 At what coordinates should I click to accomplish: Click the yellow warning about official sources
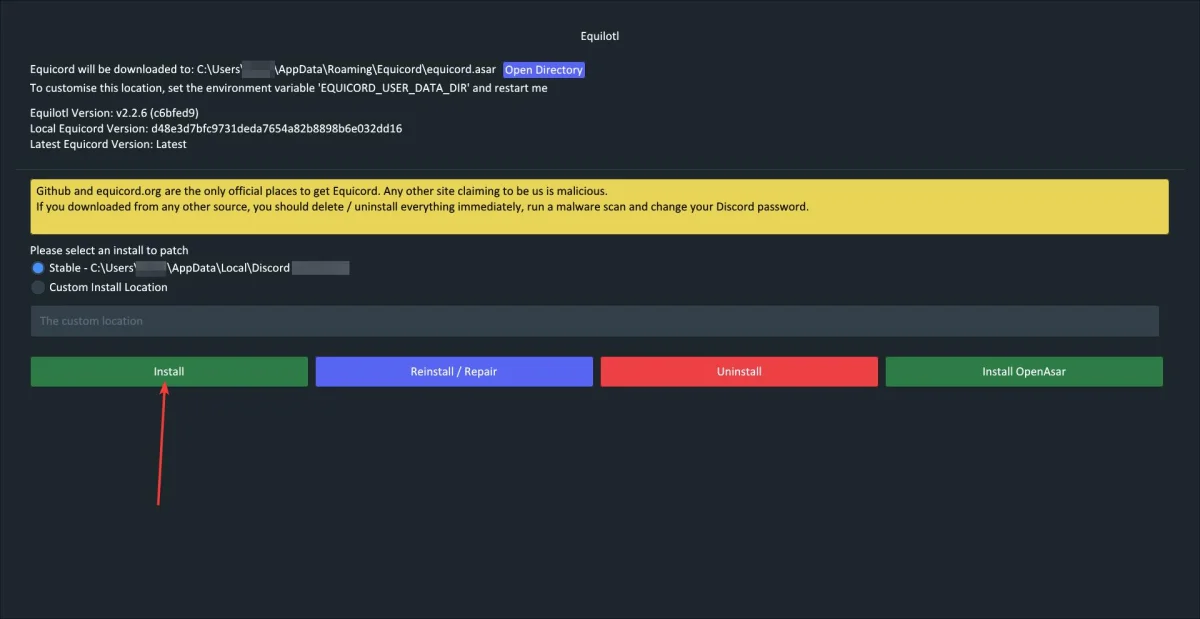point(600,207)
